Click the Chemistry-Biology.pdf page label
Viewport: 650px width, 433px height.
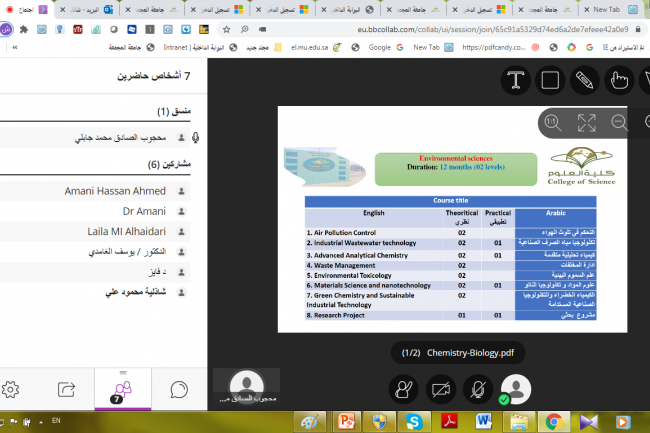tap(458, 353)
